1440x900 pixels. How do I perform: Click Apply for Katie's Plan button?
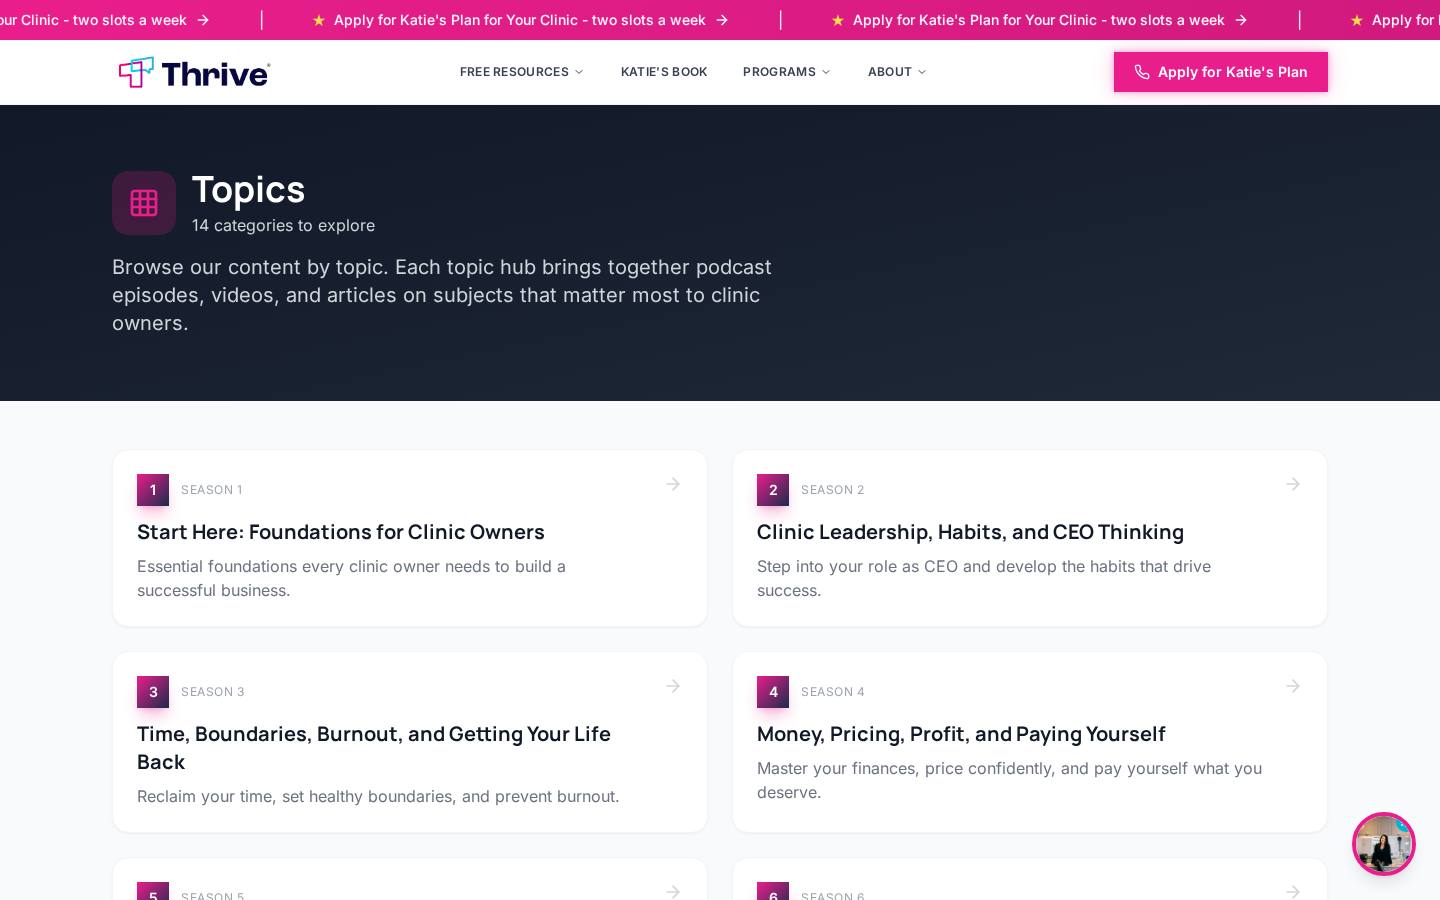coord(1221,72)
